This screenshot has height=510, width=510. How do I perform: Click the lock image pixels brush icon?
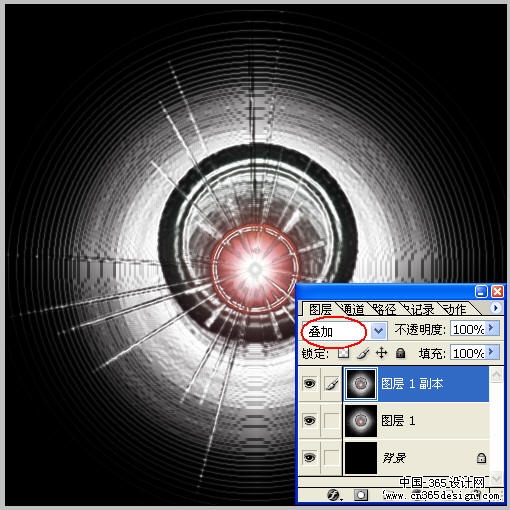[363, 353]
